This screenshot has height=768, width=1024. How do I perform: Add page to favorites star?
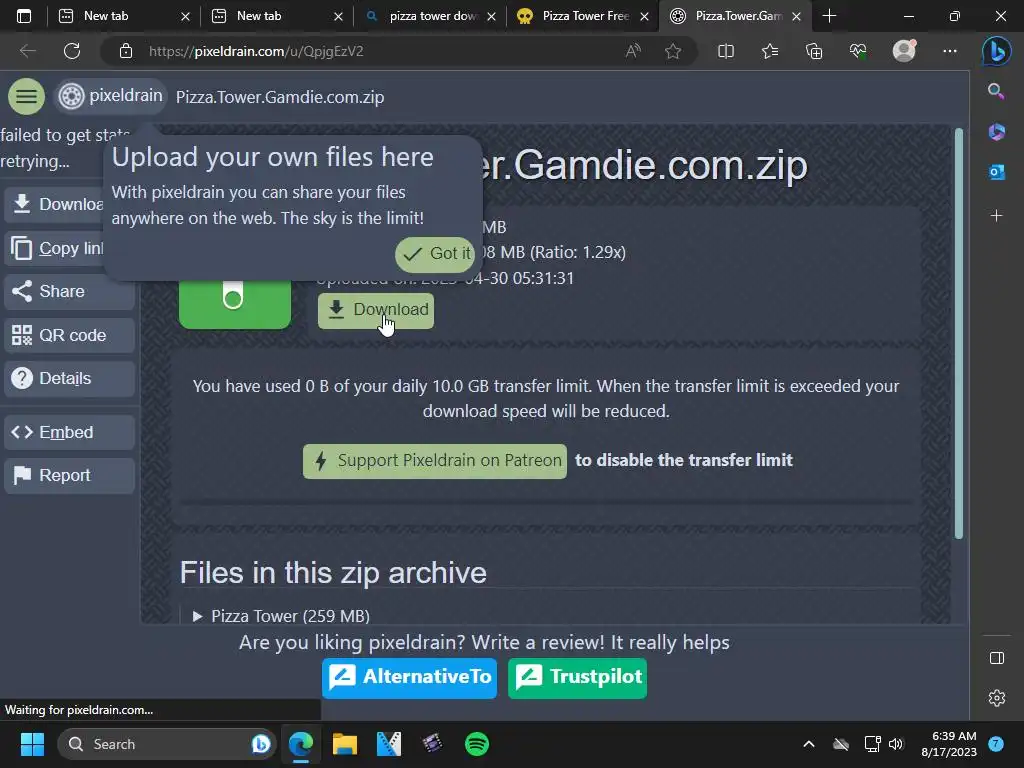pyautogui.click(x=673, y=51)
